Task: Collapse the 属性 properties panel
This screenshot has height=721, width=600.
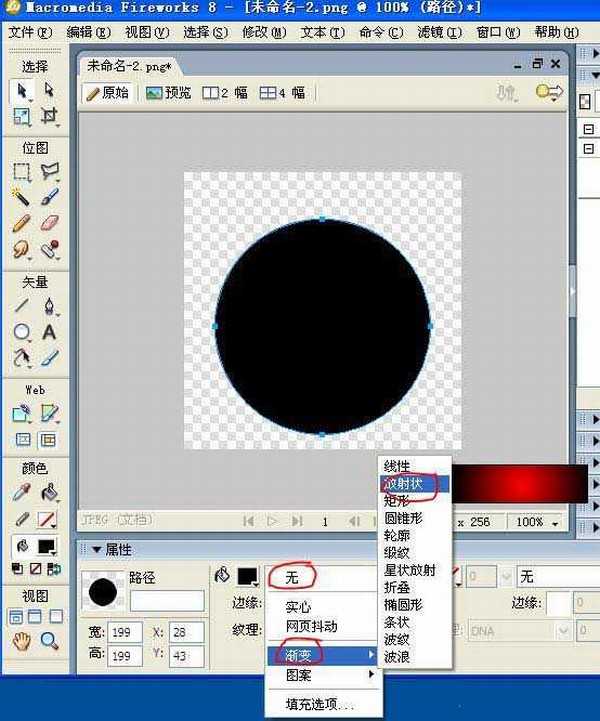Action: (x=97, y=549)
